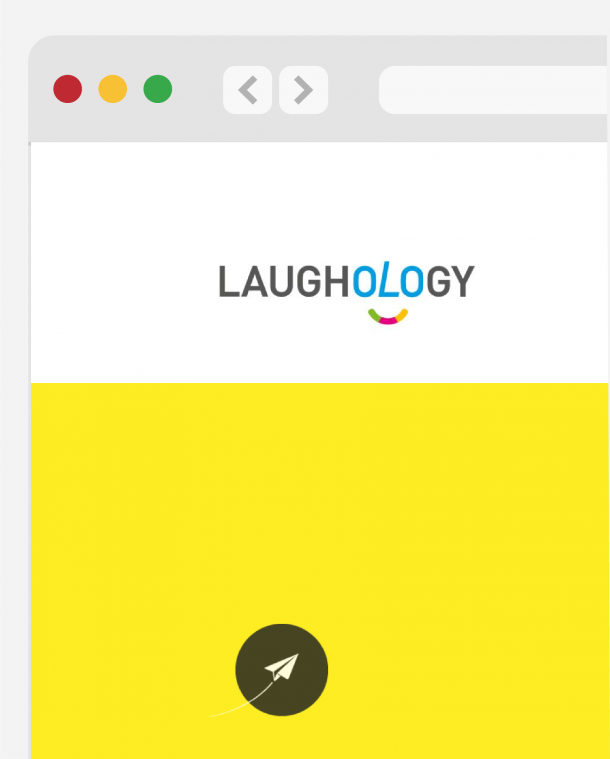610x759 pixels.
Task: Click the slanted blue L in the logo
Action: pyautogui.click(x=388, y=279)
